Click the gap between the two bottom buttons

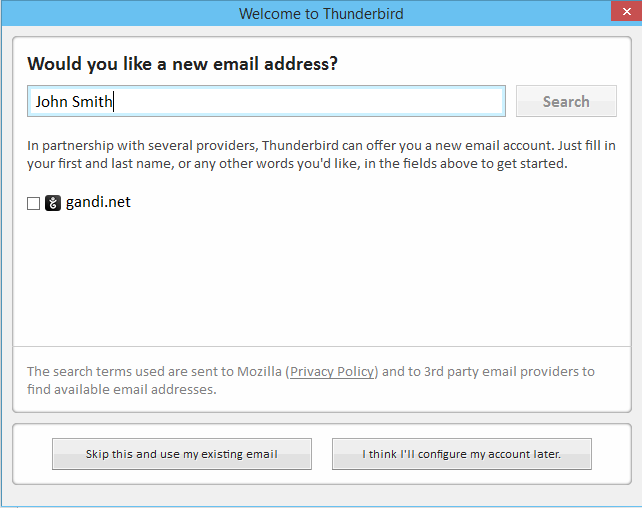(322, 454)
